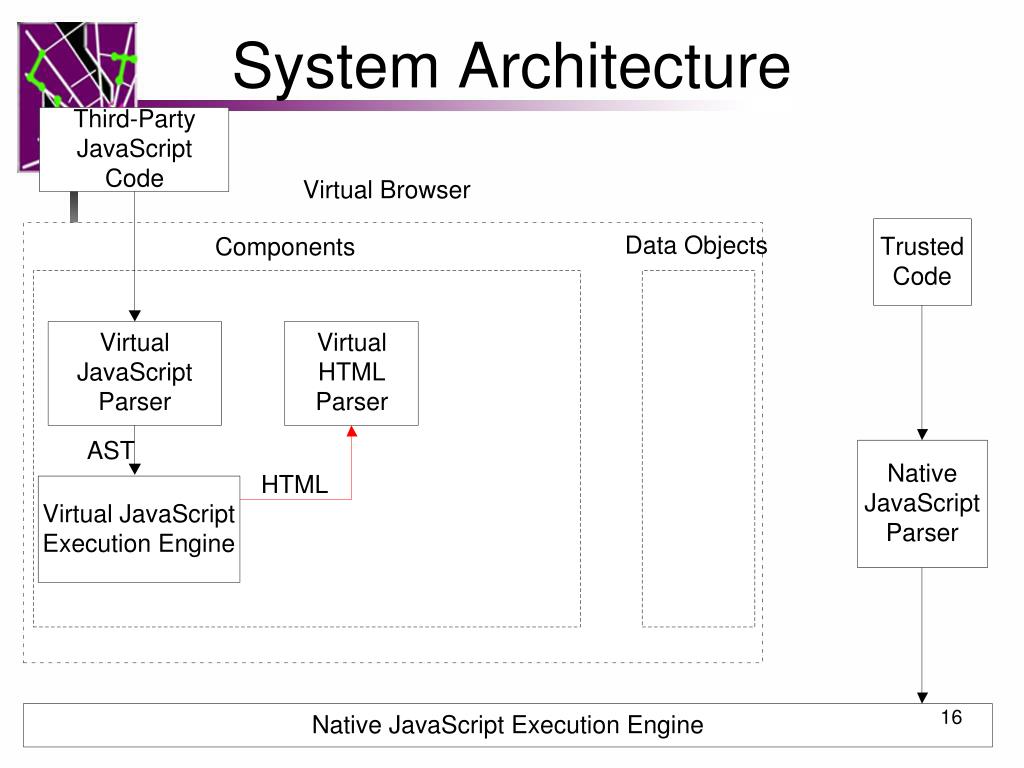Screen dimensions: 1024x768
Task: Select the 'Native JavaScript Parser' box
Action: [922, 504]
